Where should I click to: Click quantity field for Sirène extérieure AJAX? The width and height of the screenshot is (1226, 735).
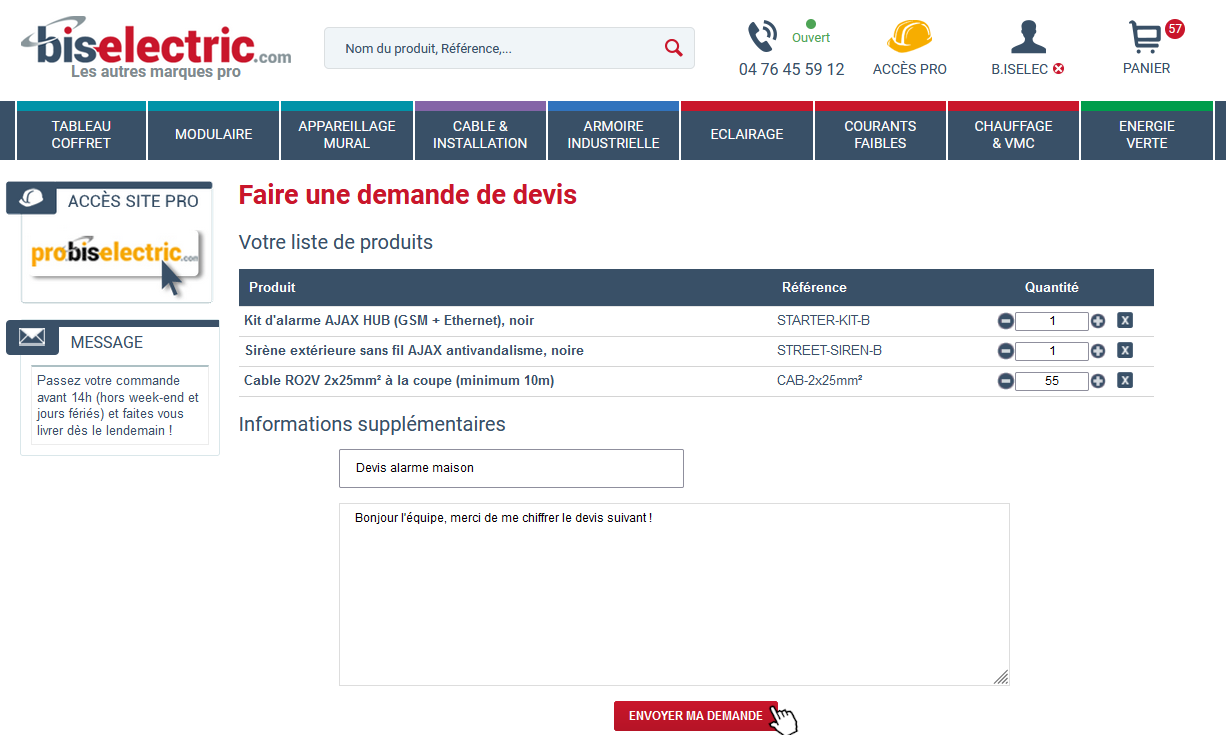1051,351
